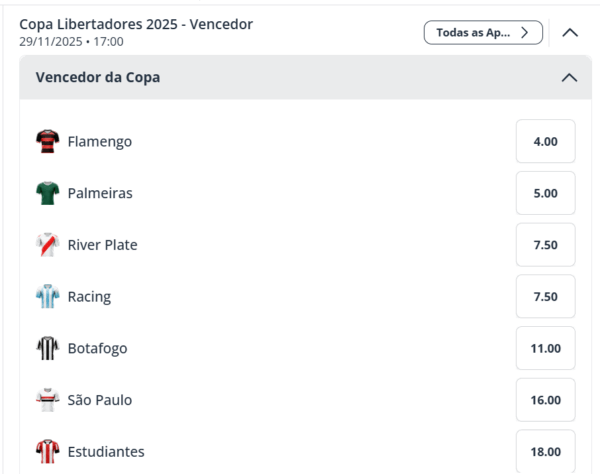Click the Estudiantes red-striped jersey icon

pyautogui.click(x=47, y=451)
